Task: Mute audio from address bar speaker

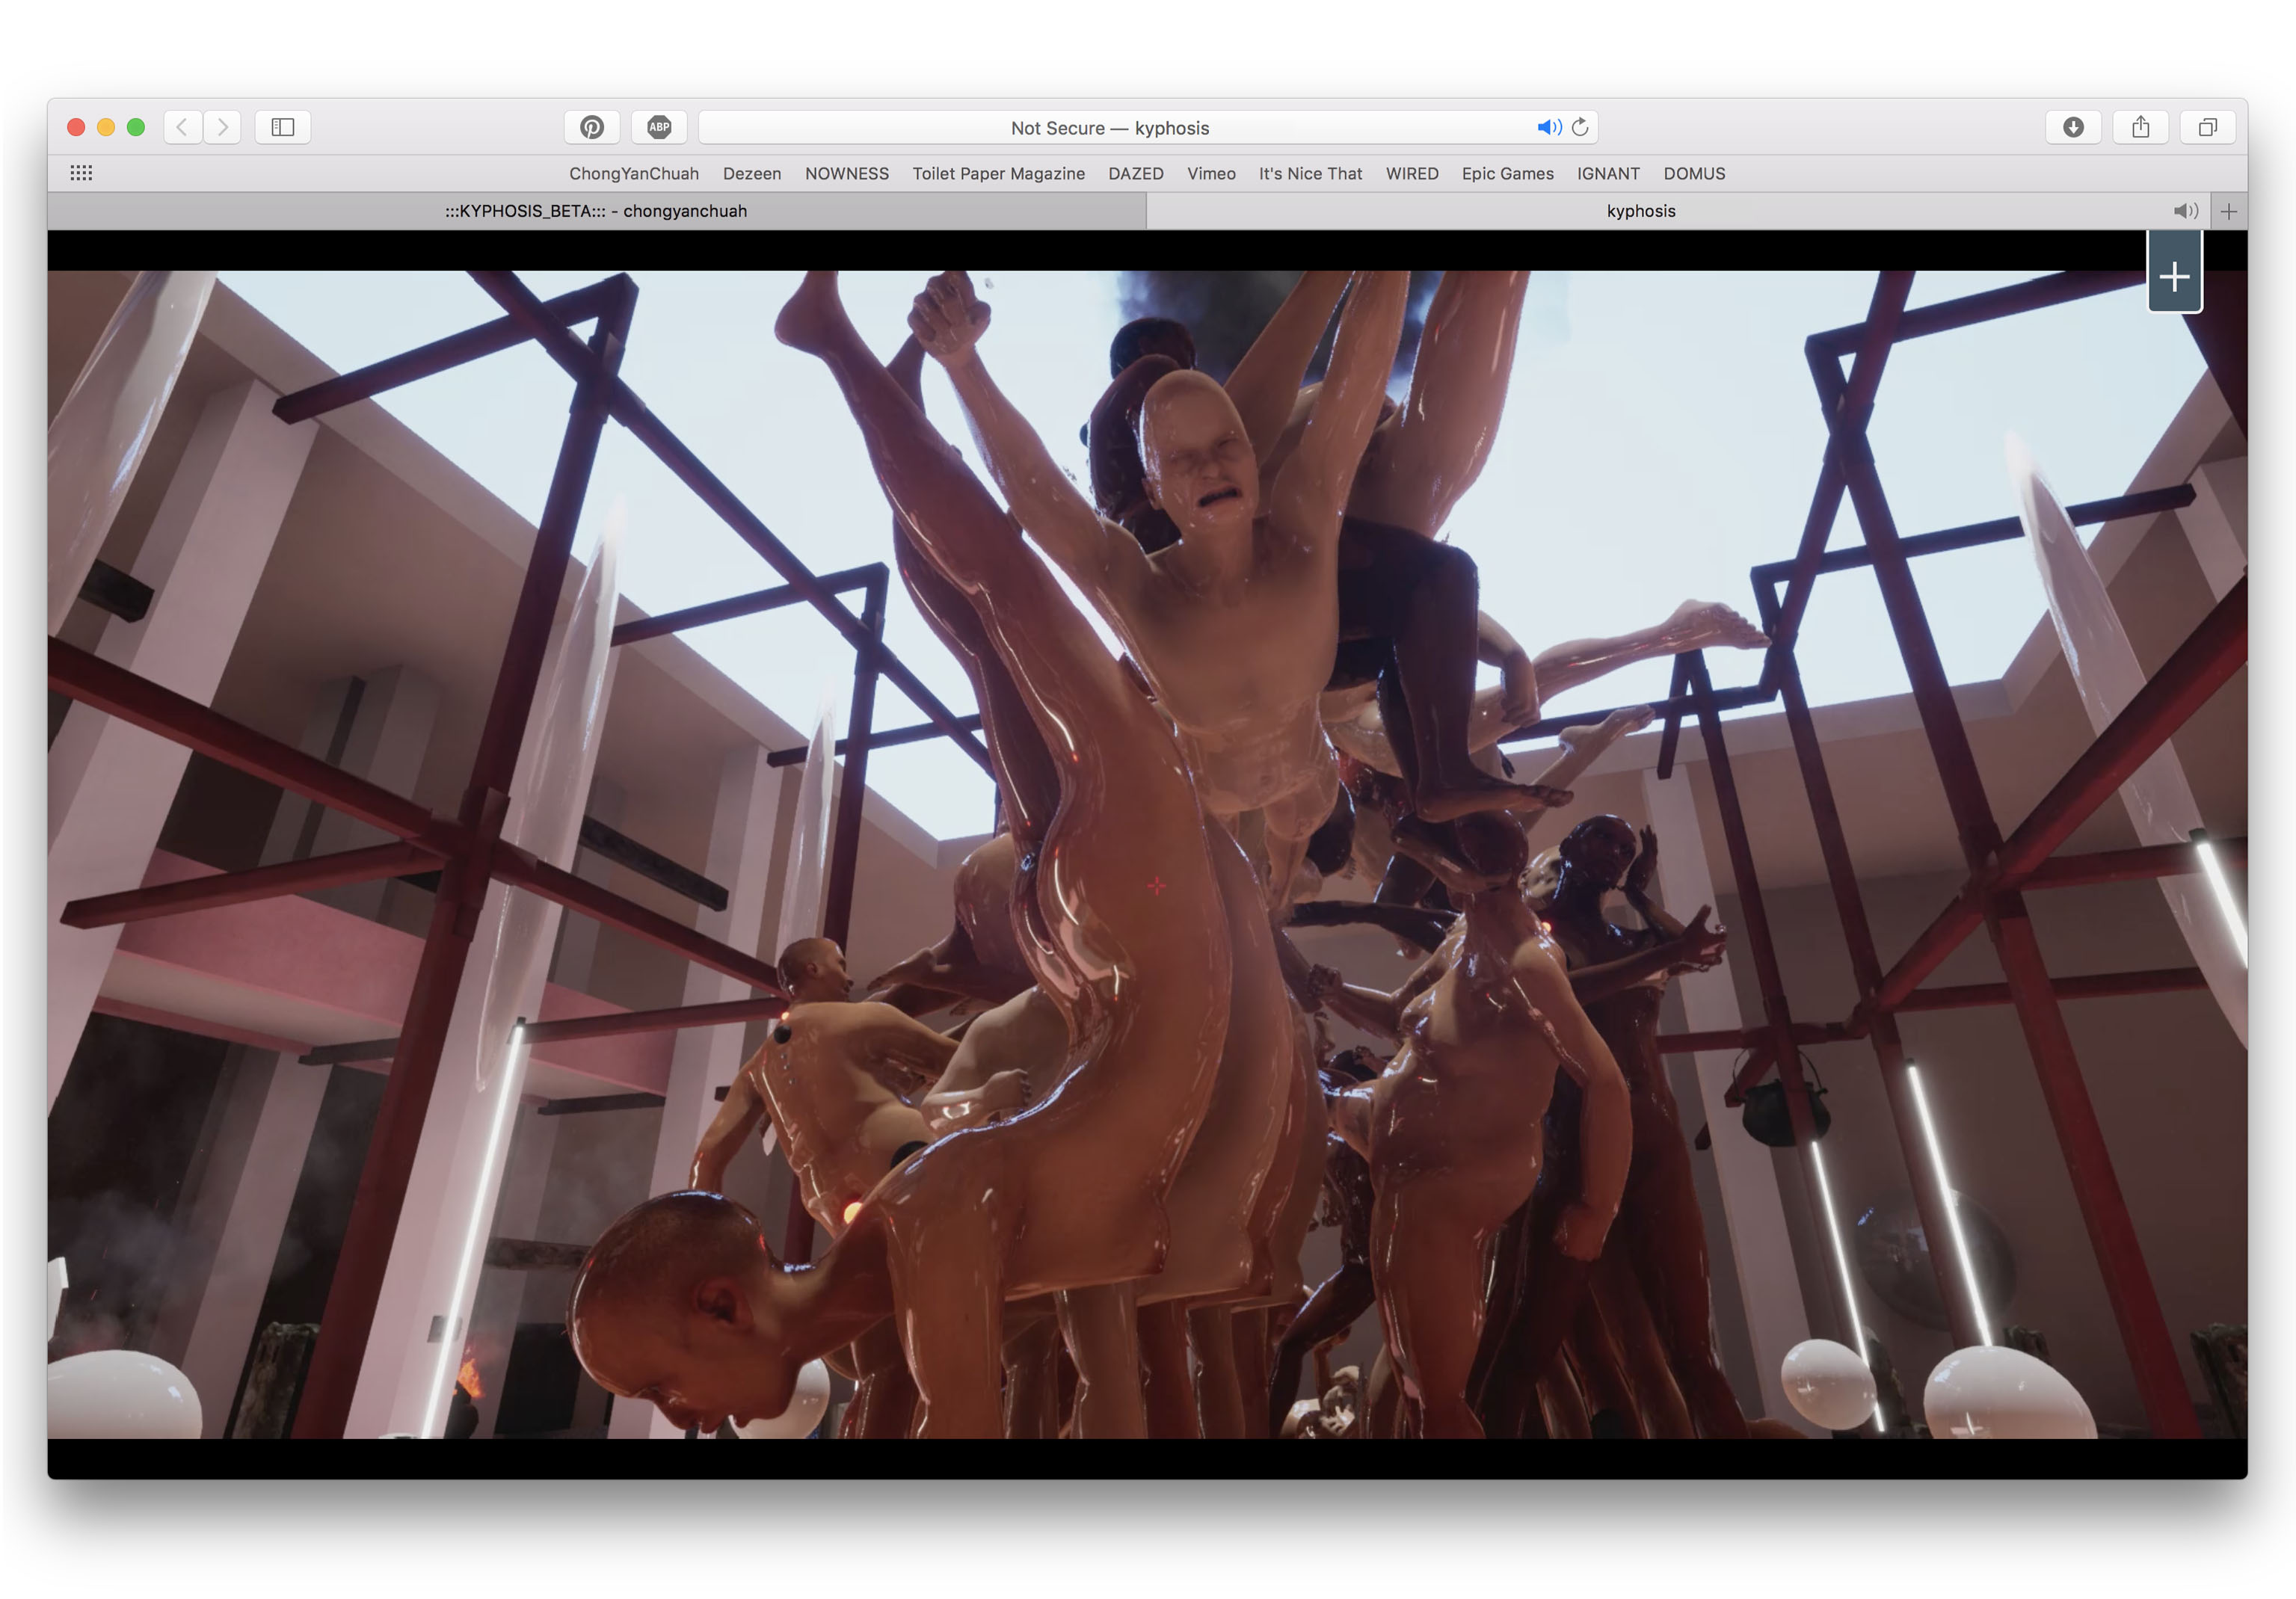Action: (x=1548, y=127)
